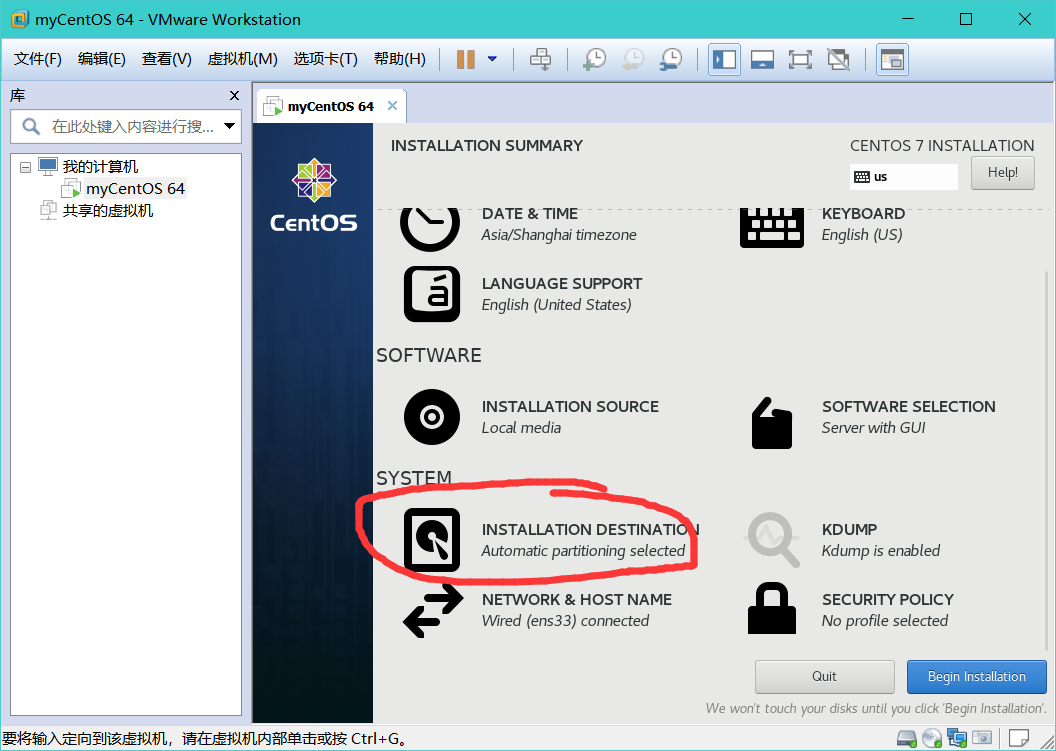
Task: Click the hard disk status bar icon
Action: click(906, 739)
